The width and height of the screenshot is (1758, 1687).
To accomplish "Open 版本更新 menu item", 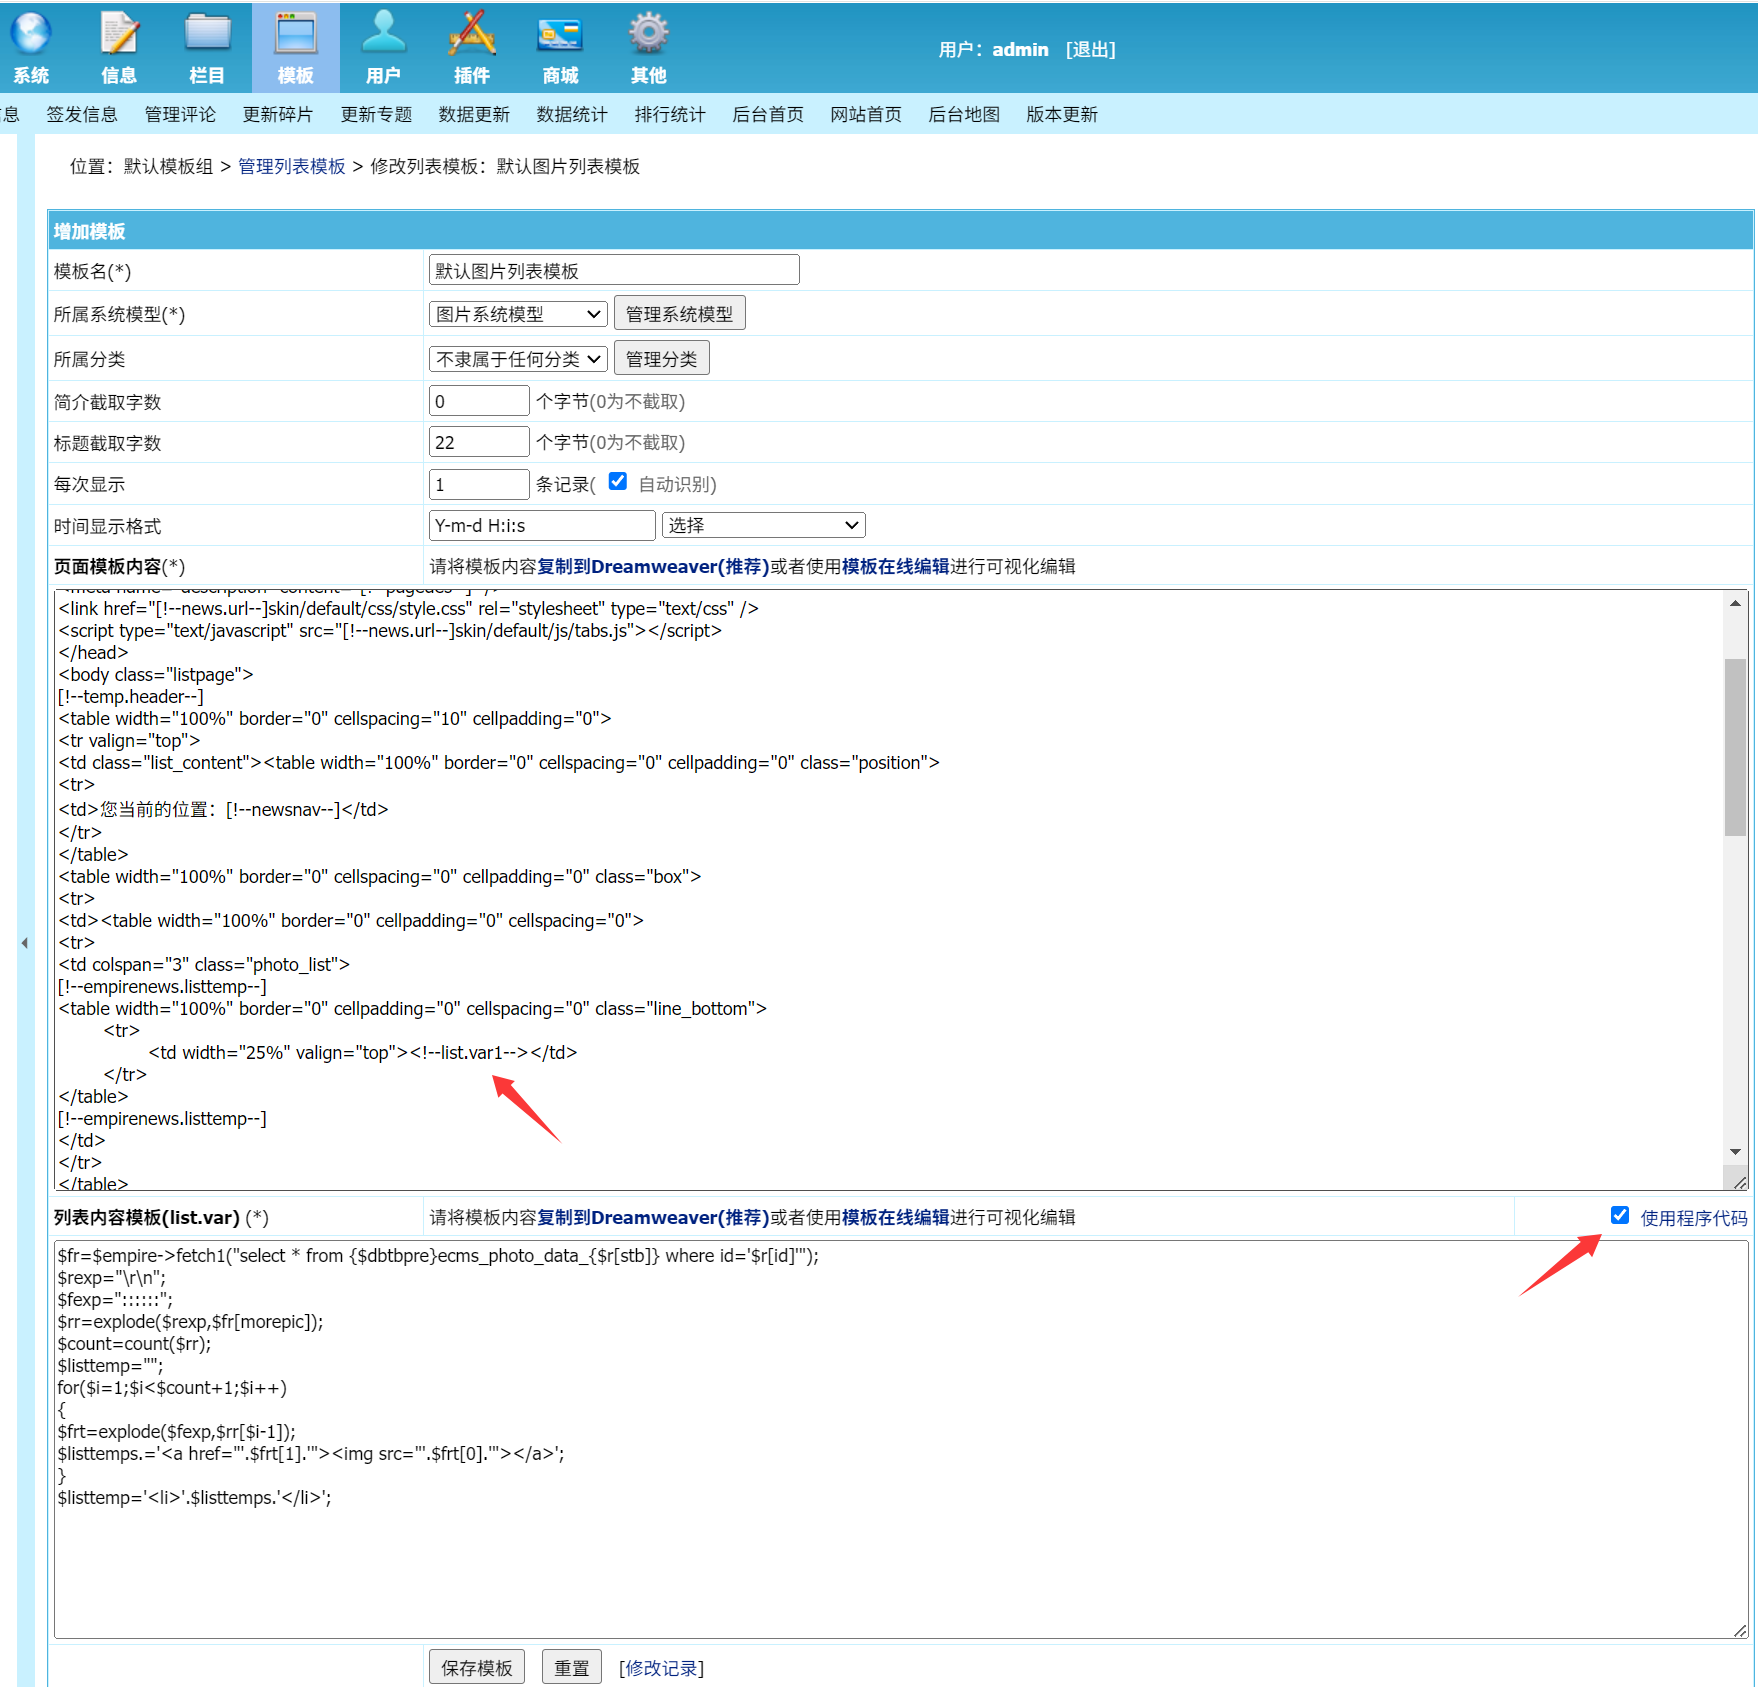I will [x=1062, y=114].
